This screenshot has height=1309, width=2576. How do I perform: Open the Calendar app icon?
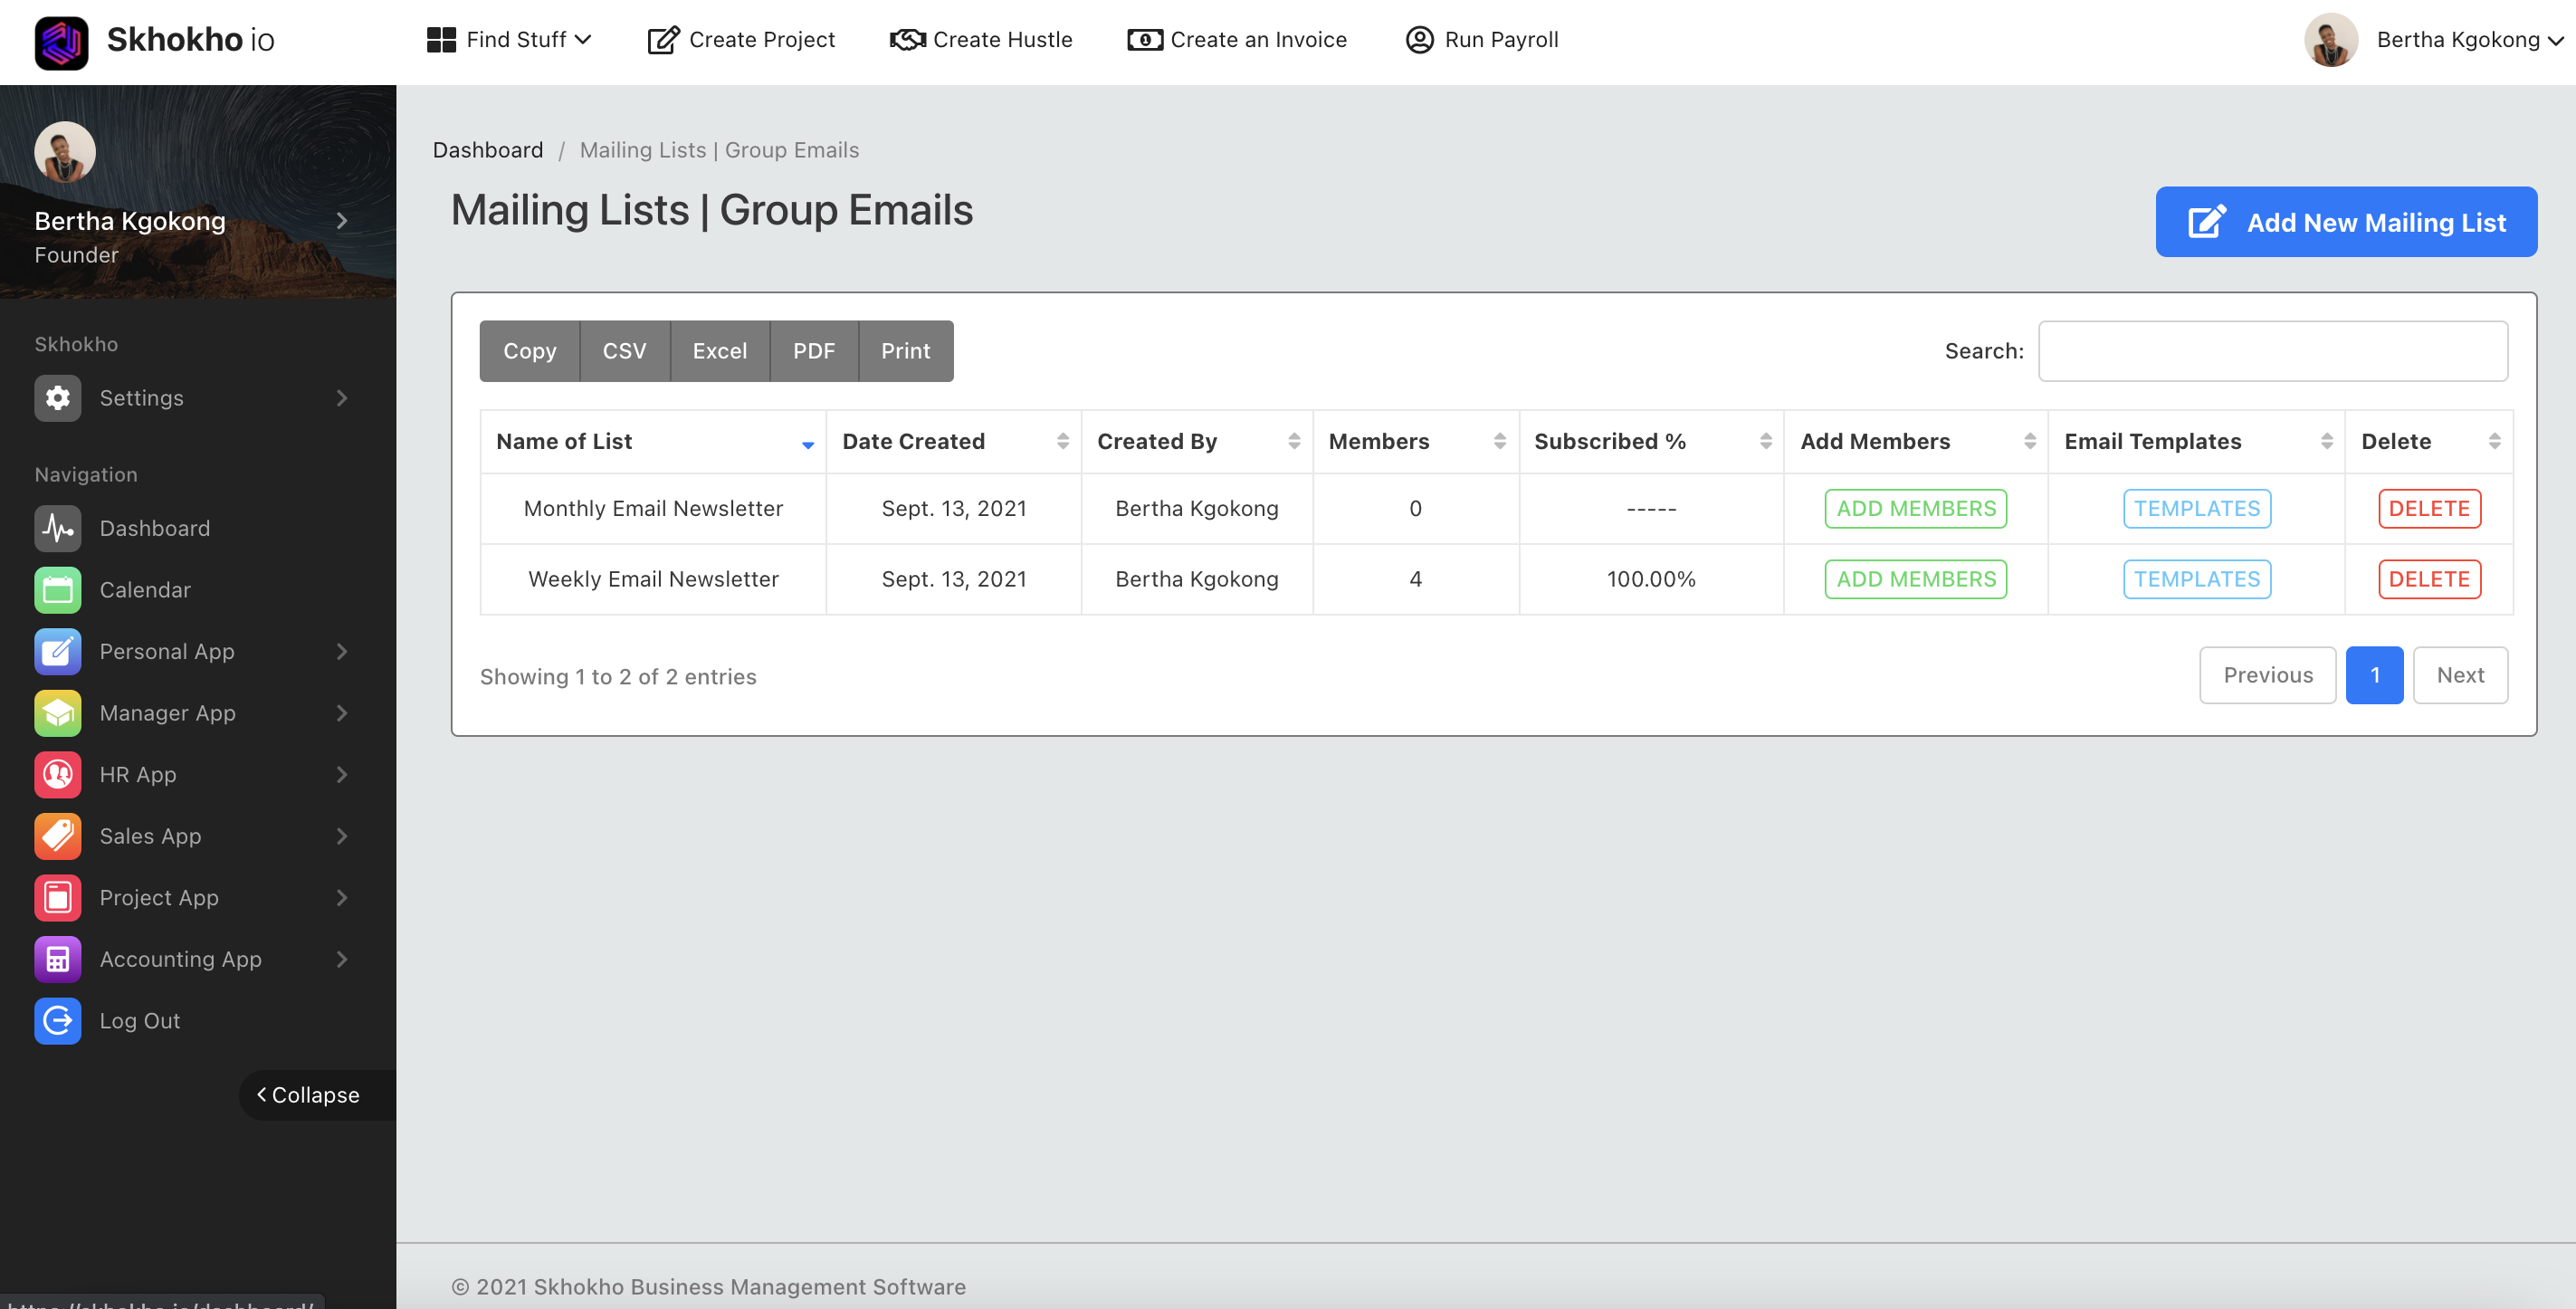57,590
